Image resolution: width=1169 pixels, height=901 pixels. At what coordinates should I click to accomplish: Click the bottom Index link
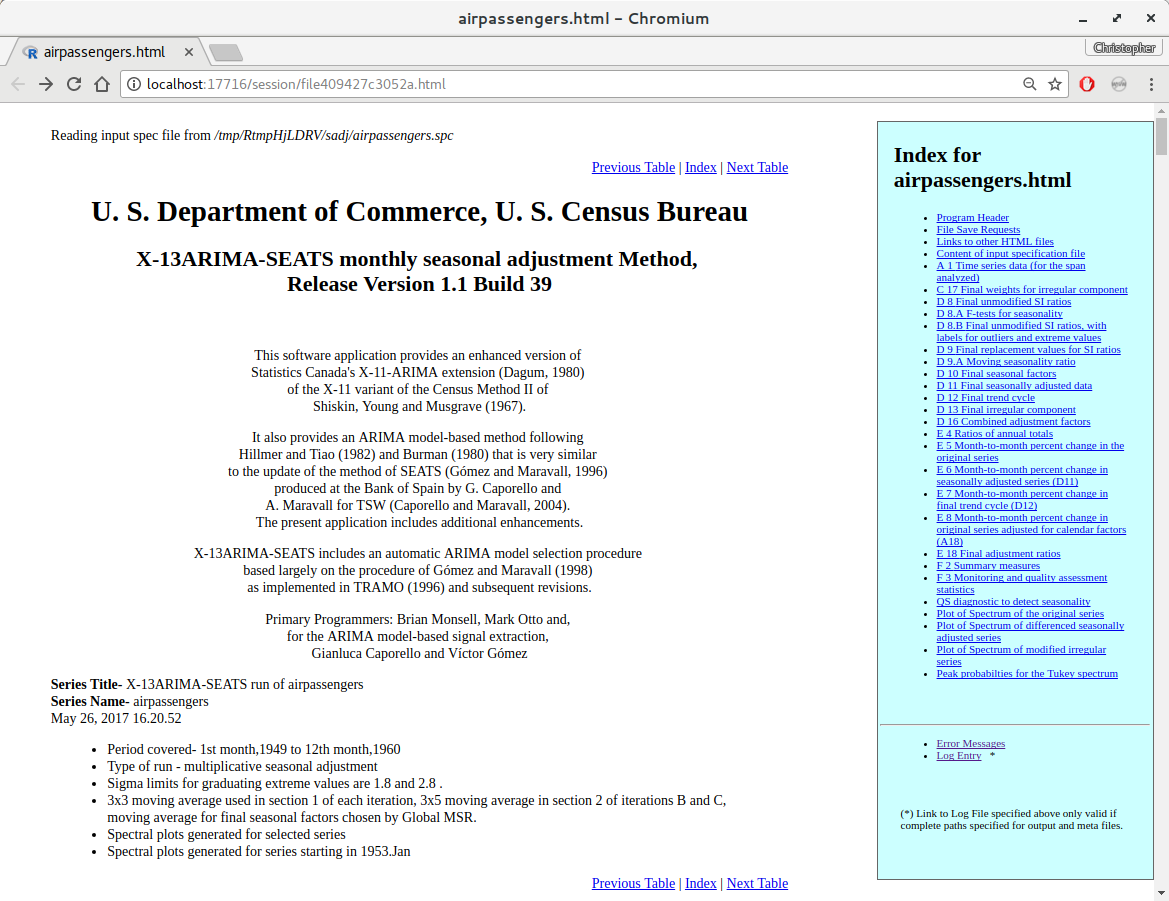coord(701,883)
